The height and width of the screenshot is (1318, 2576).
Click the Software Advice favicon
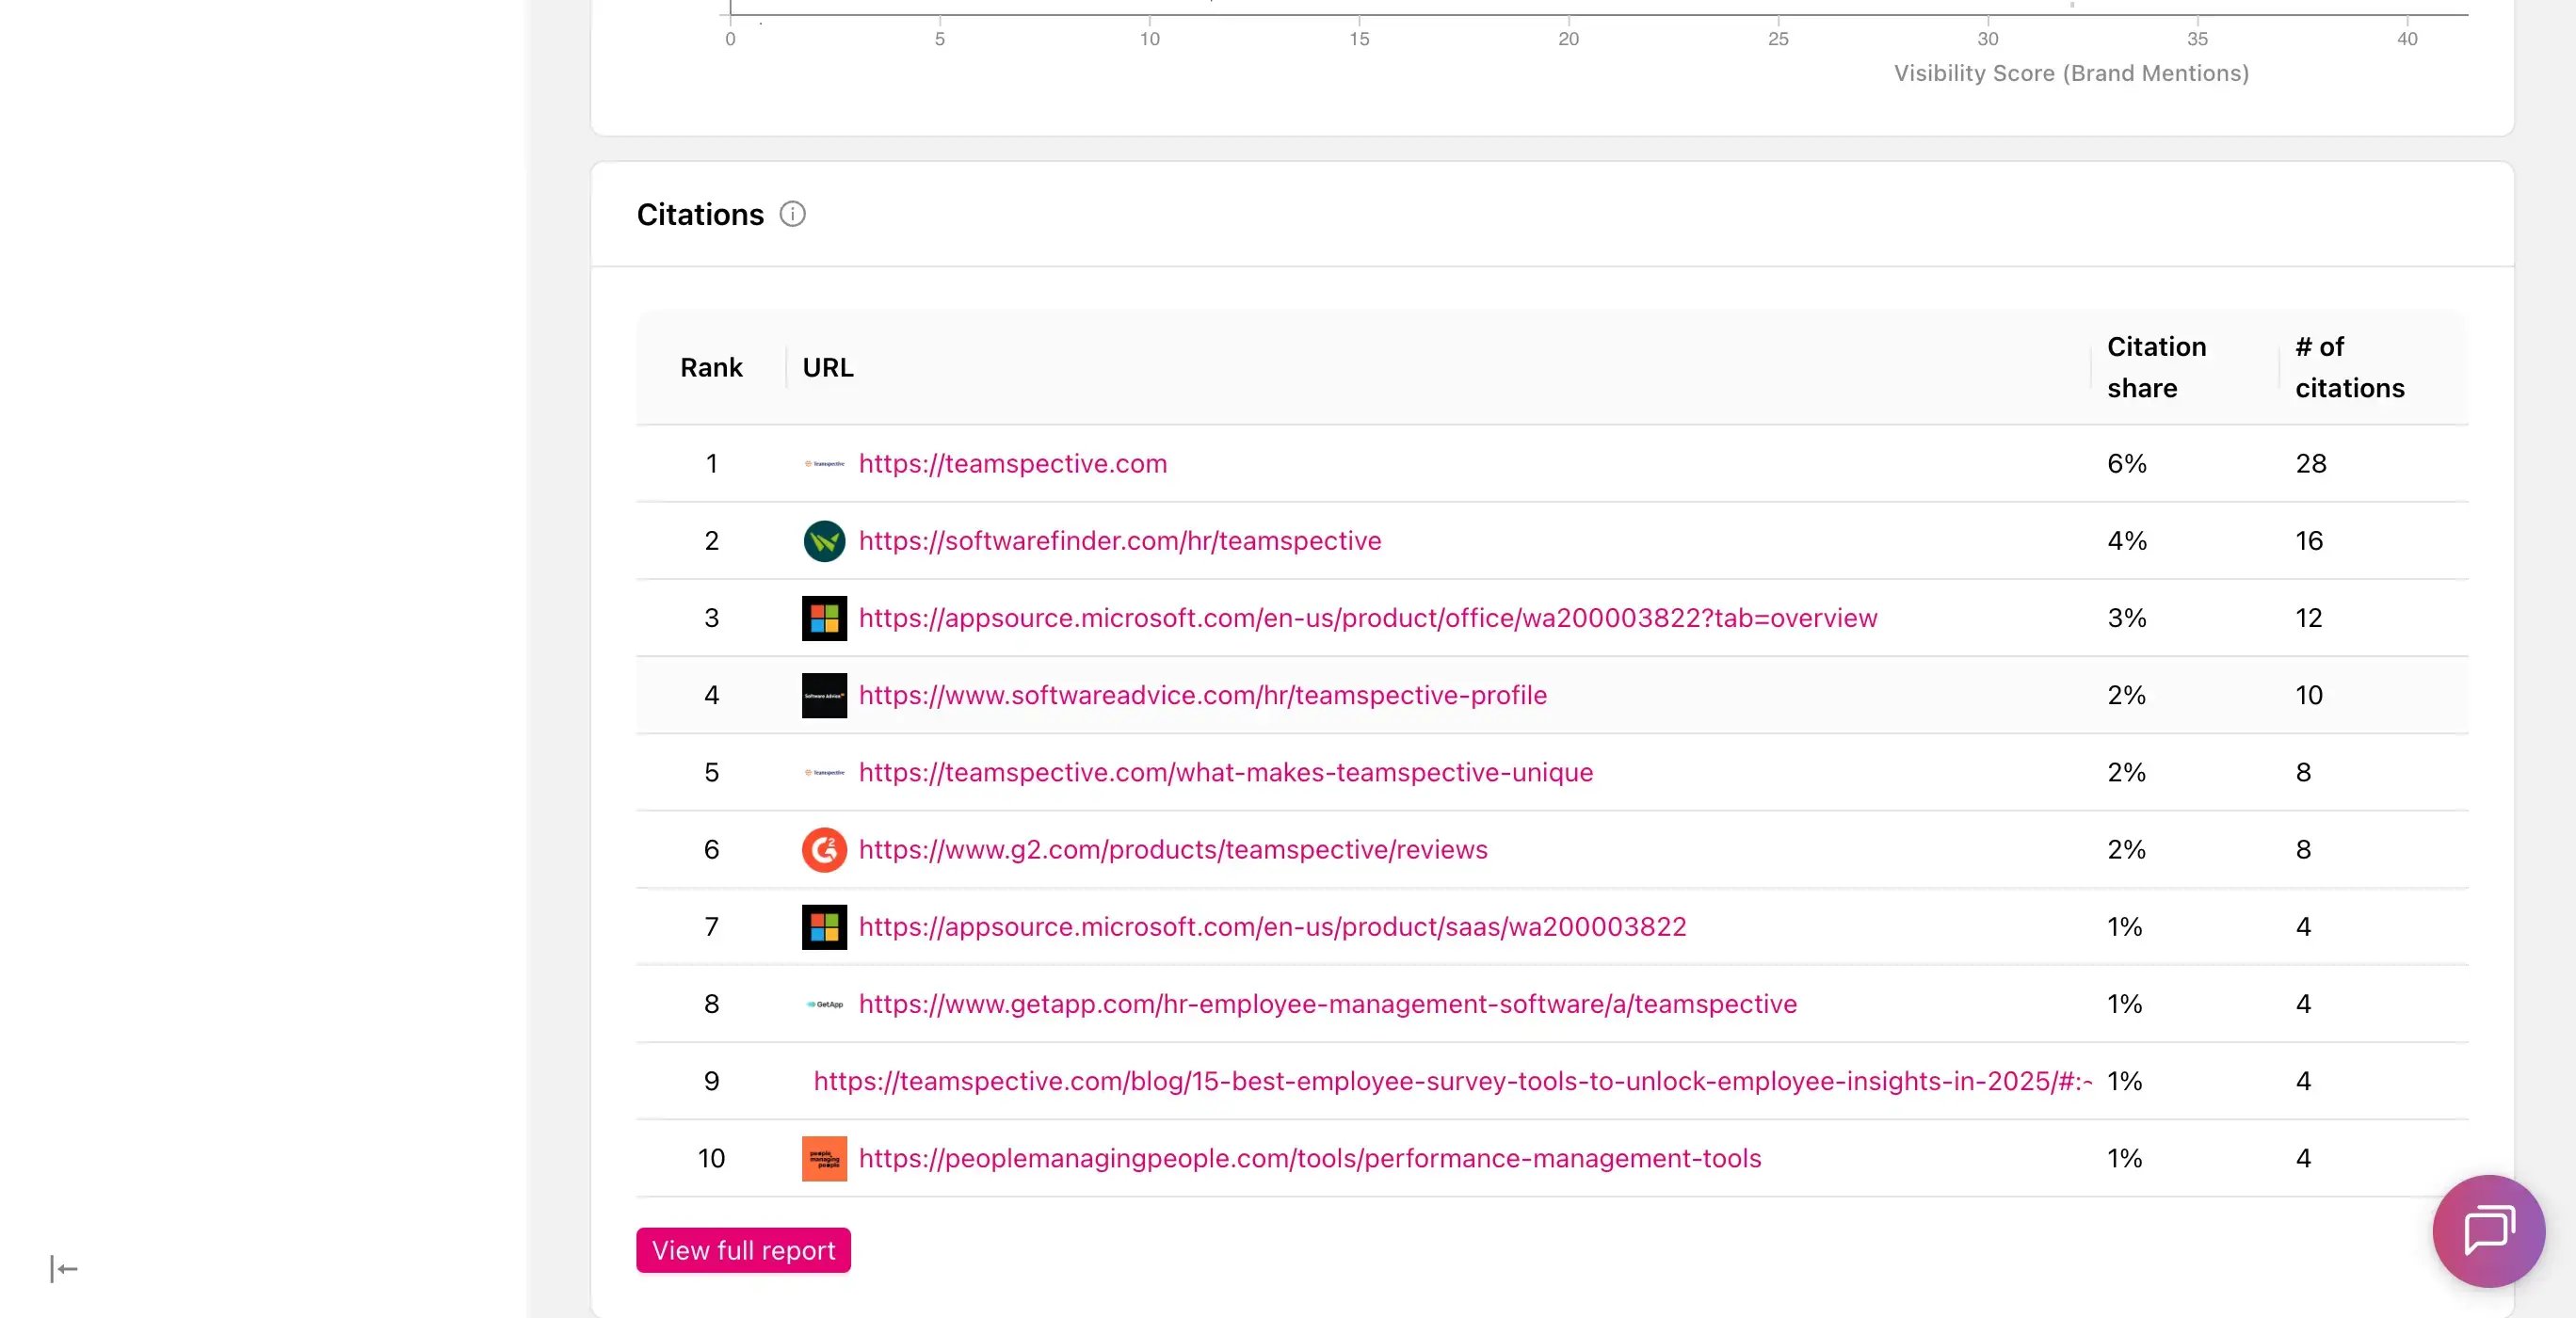coord(824,695)
